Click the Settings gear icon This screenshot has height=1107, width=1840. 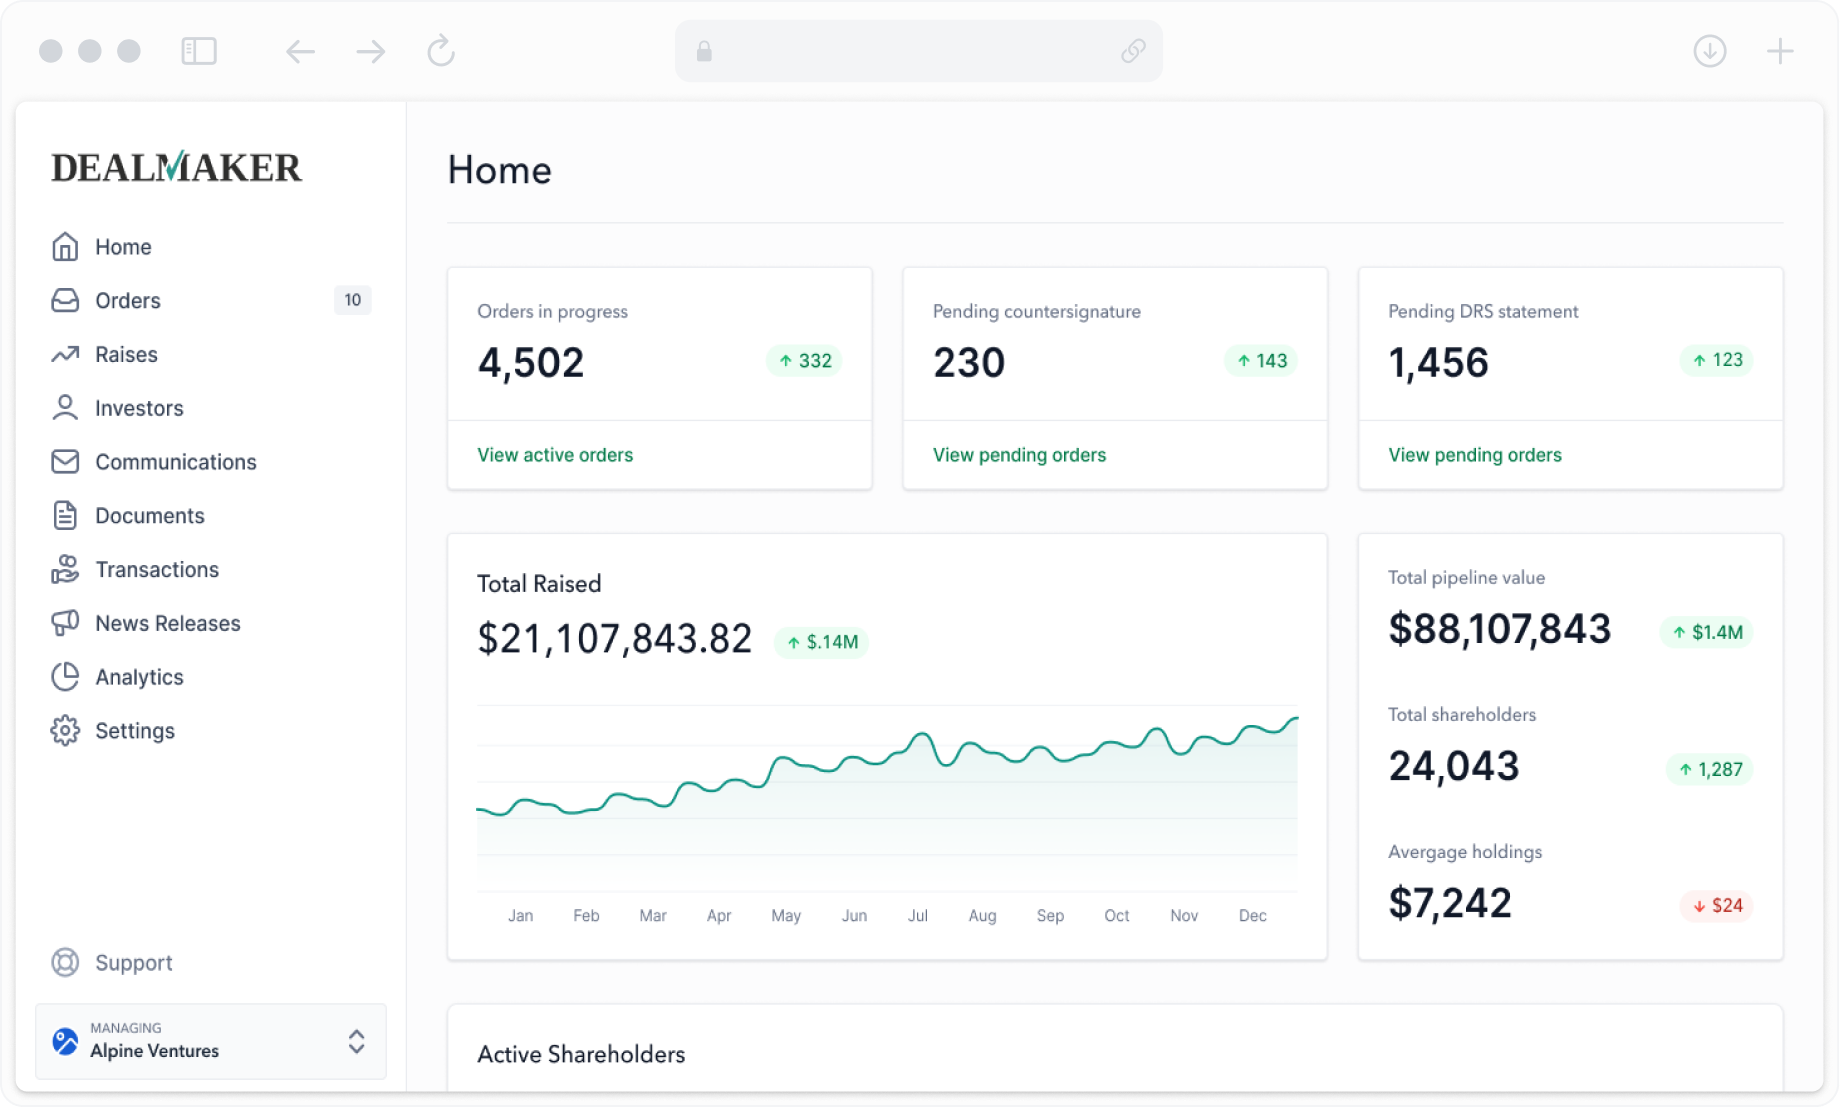pyautogui.click(x=65, y=731)
